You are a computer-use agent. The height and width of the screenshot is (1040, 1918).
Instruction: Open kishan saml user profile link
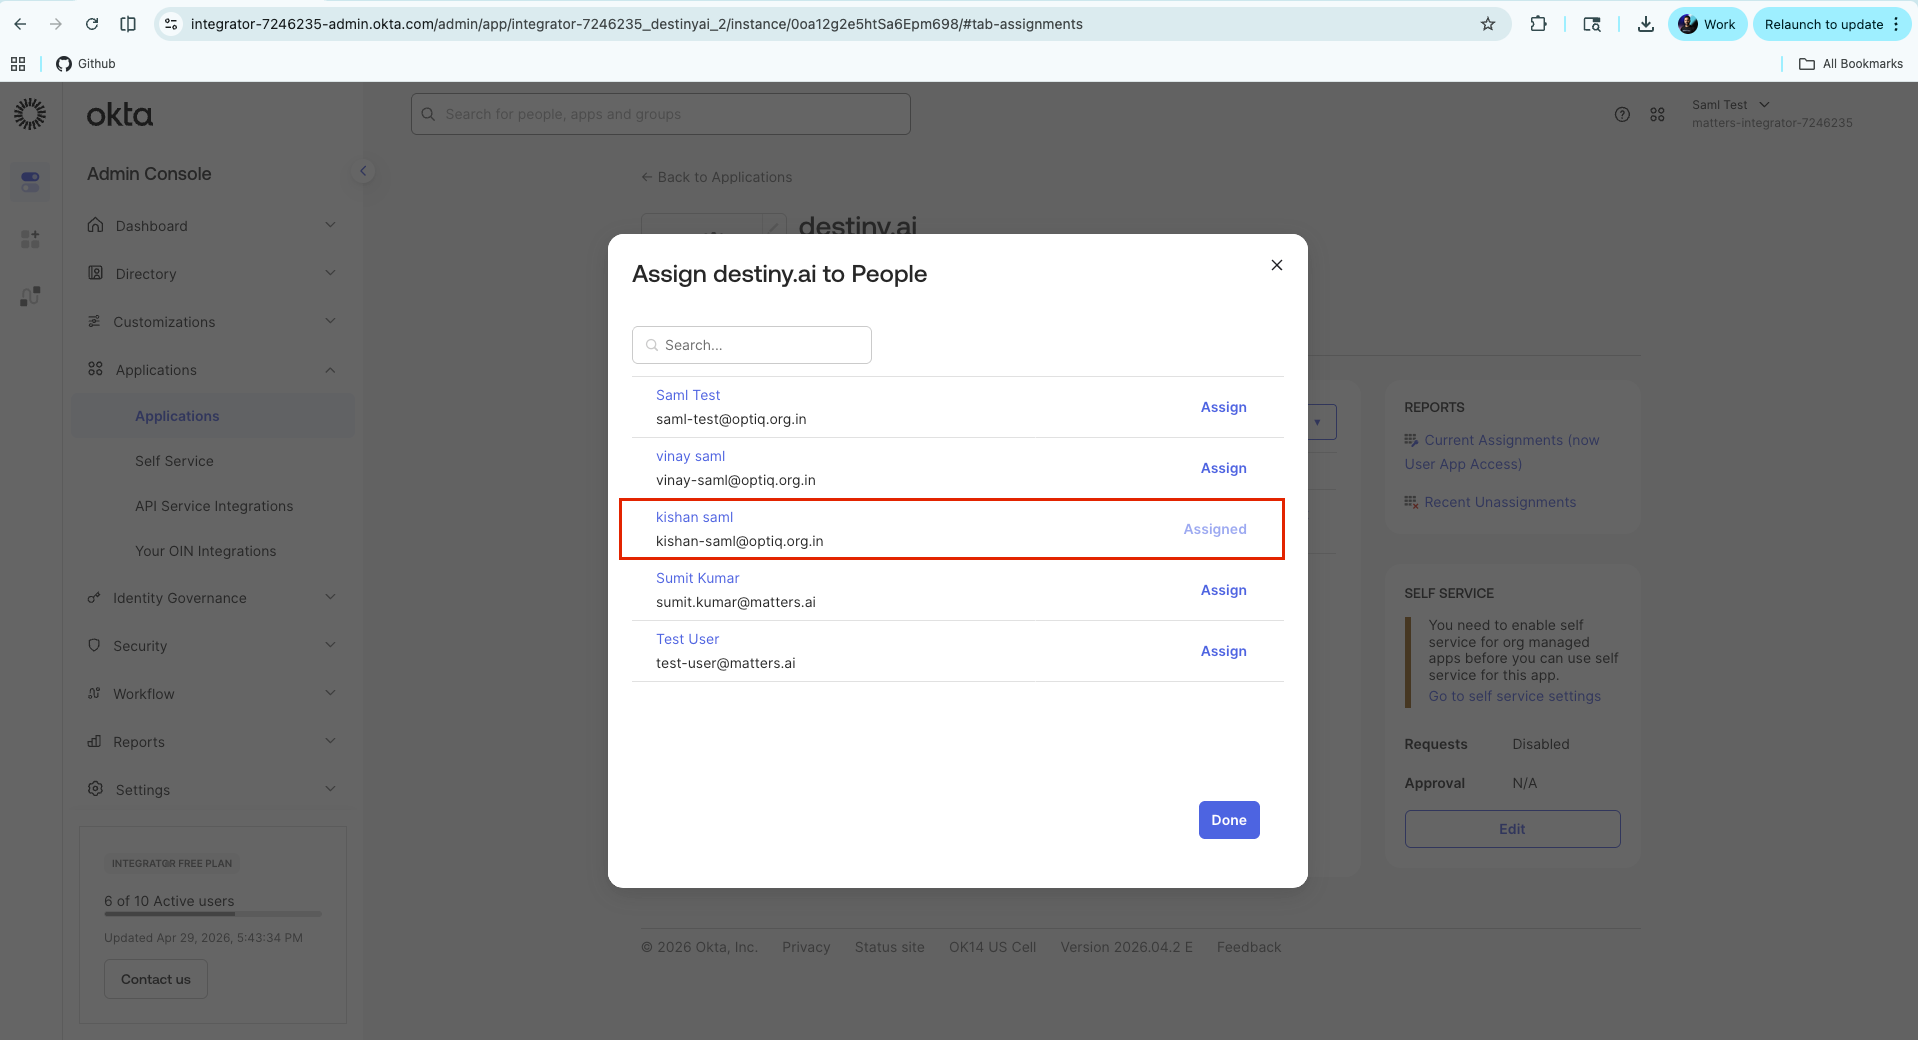pos(694,517)
